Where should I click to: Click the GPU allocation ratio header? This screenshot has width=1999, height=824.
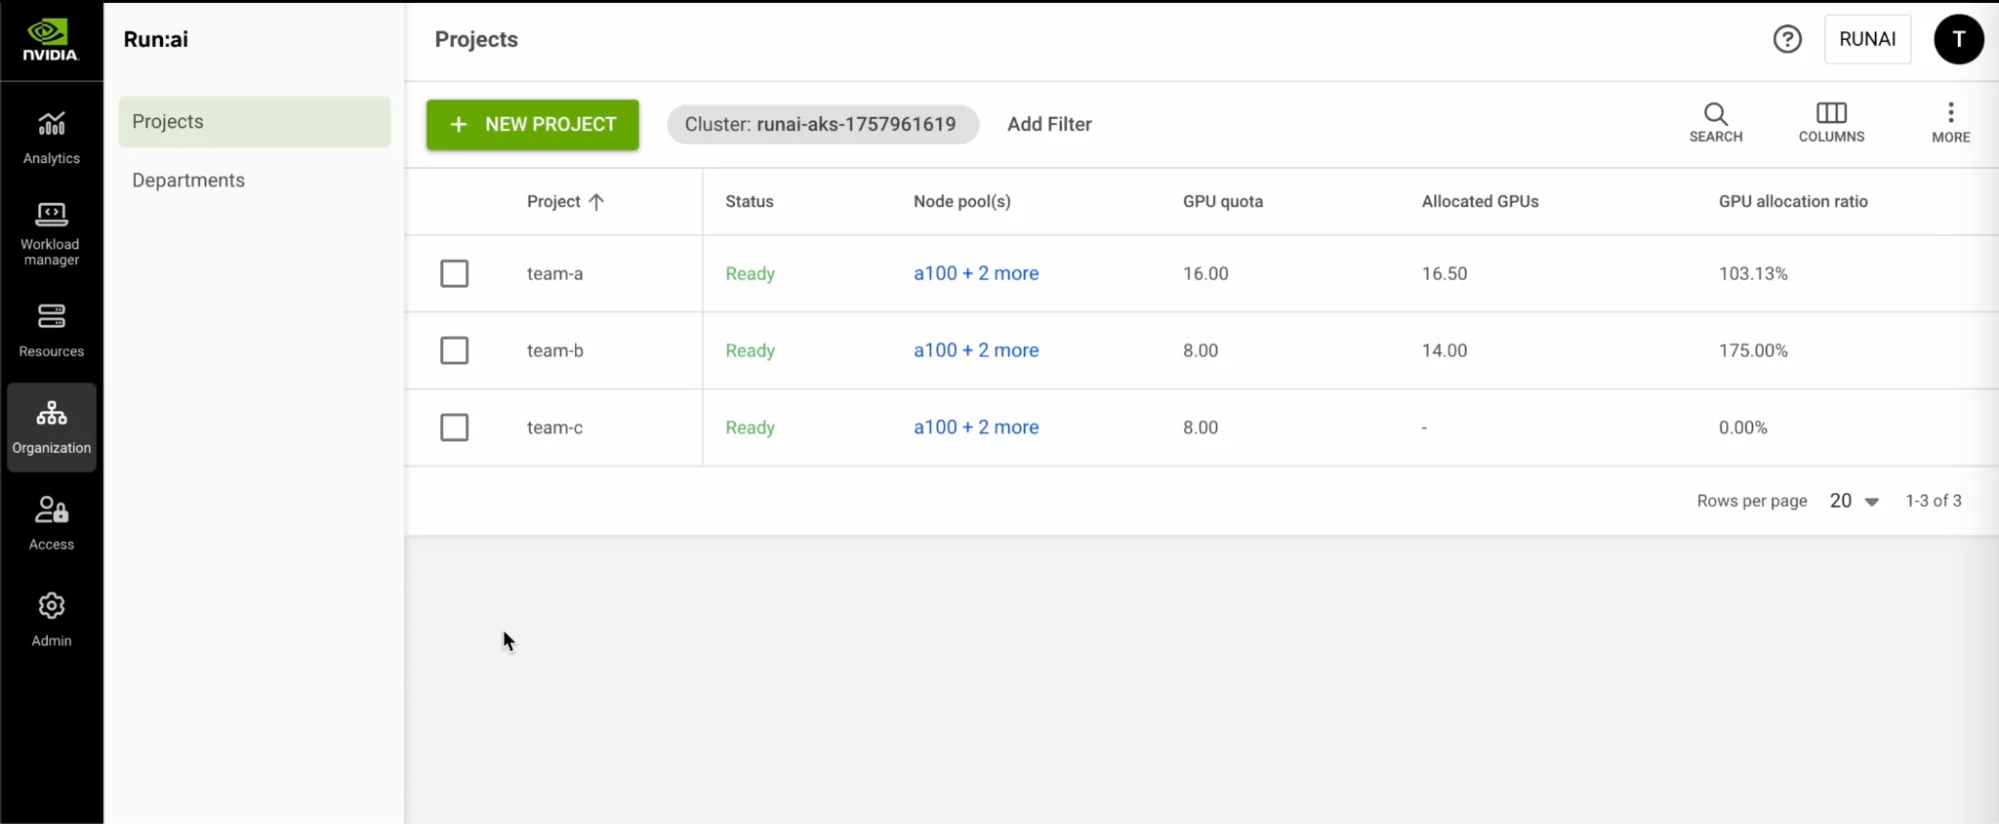[x=1793, y=201]
